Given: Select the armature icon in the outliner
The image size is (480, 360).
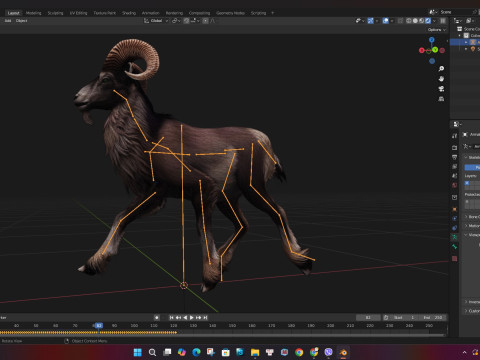Looking at the screenshot, I should tap(473, 42).
